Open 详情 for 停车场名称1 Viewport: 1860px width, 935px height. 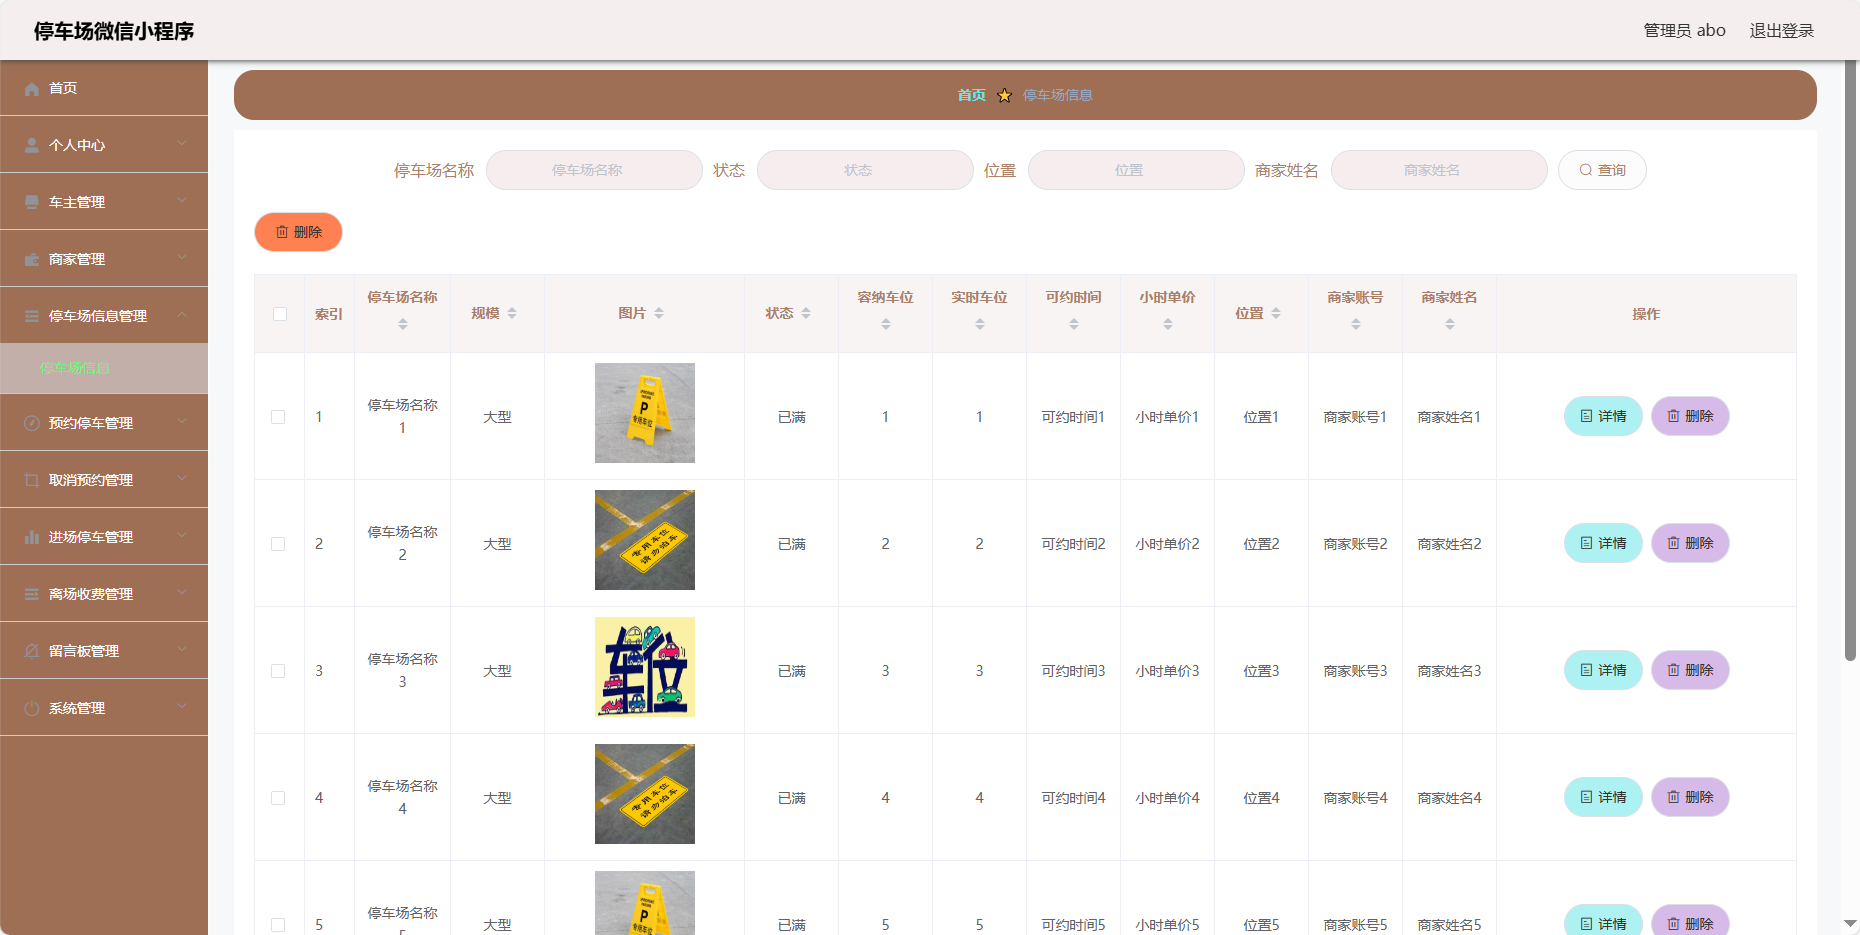(x=1603, y=416)
